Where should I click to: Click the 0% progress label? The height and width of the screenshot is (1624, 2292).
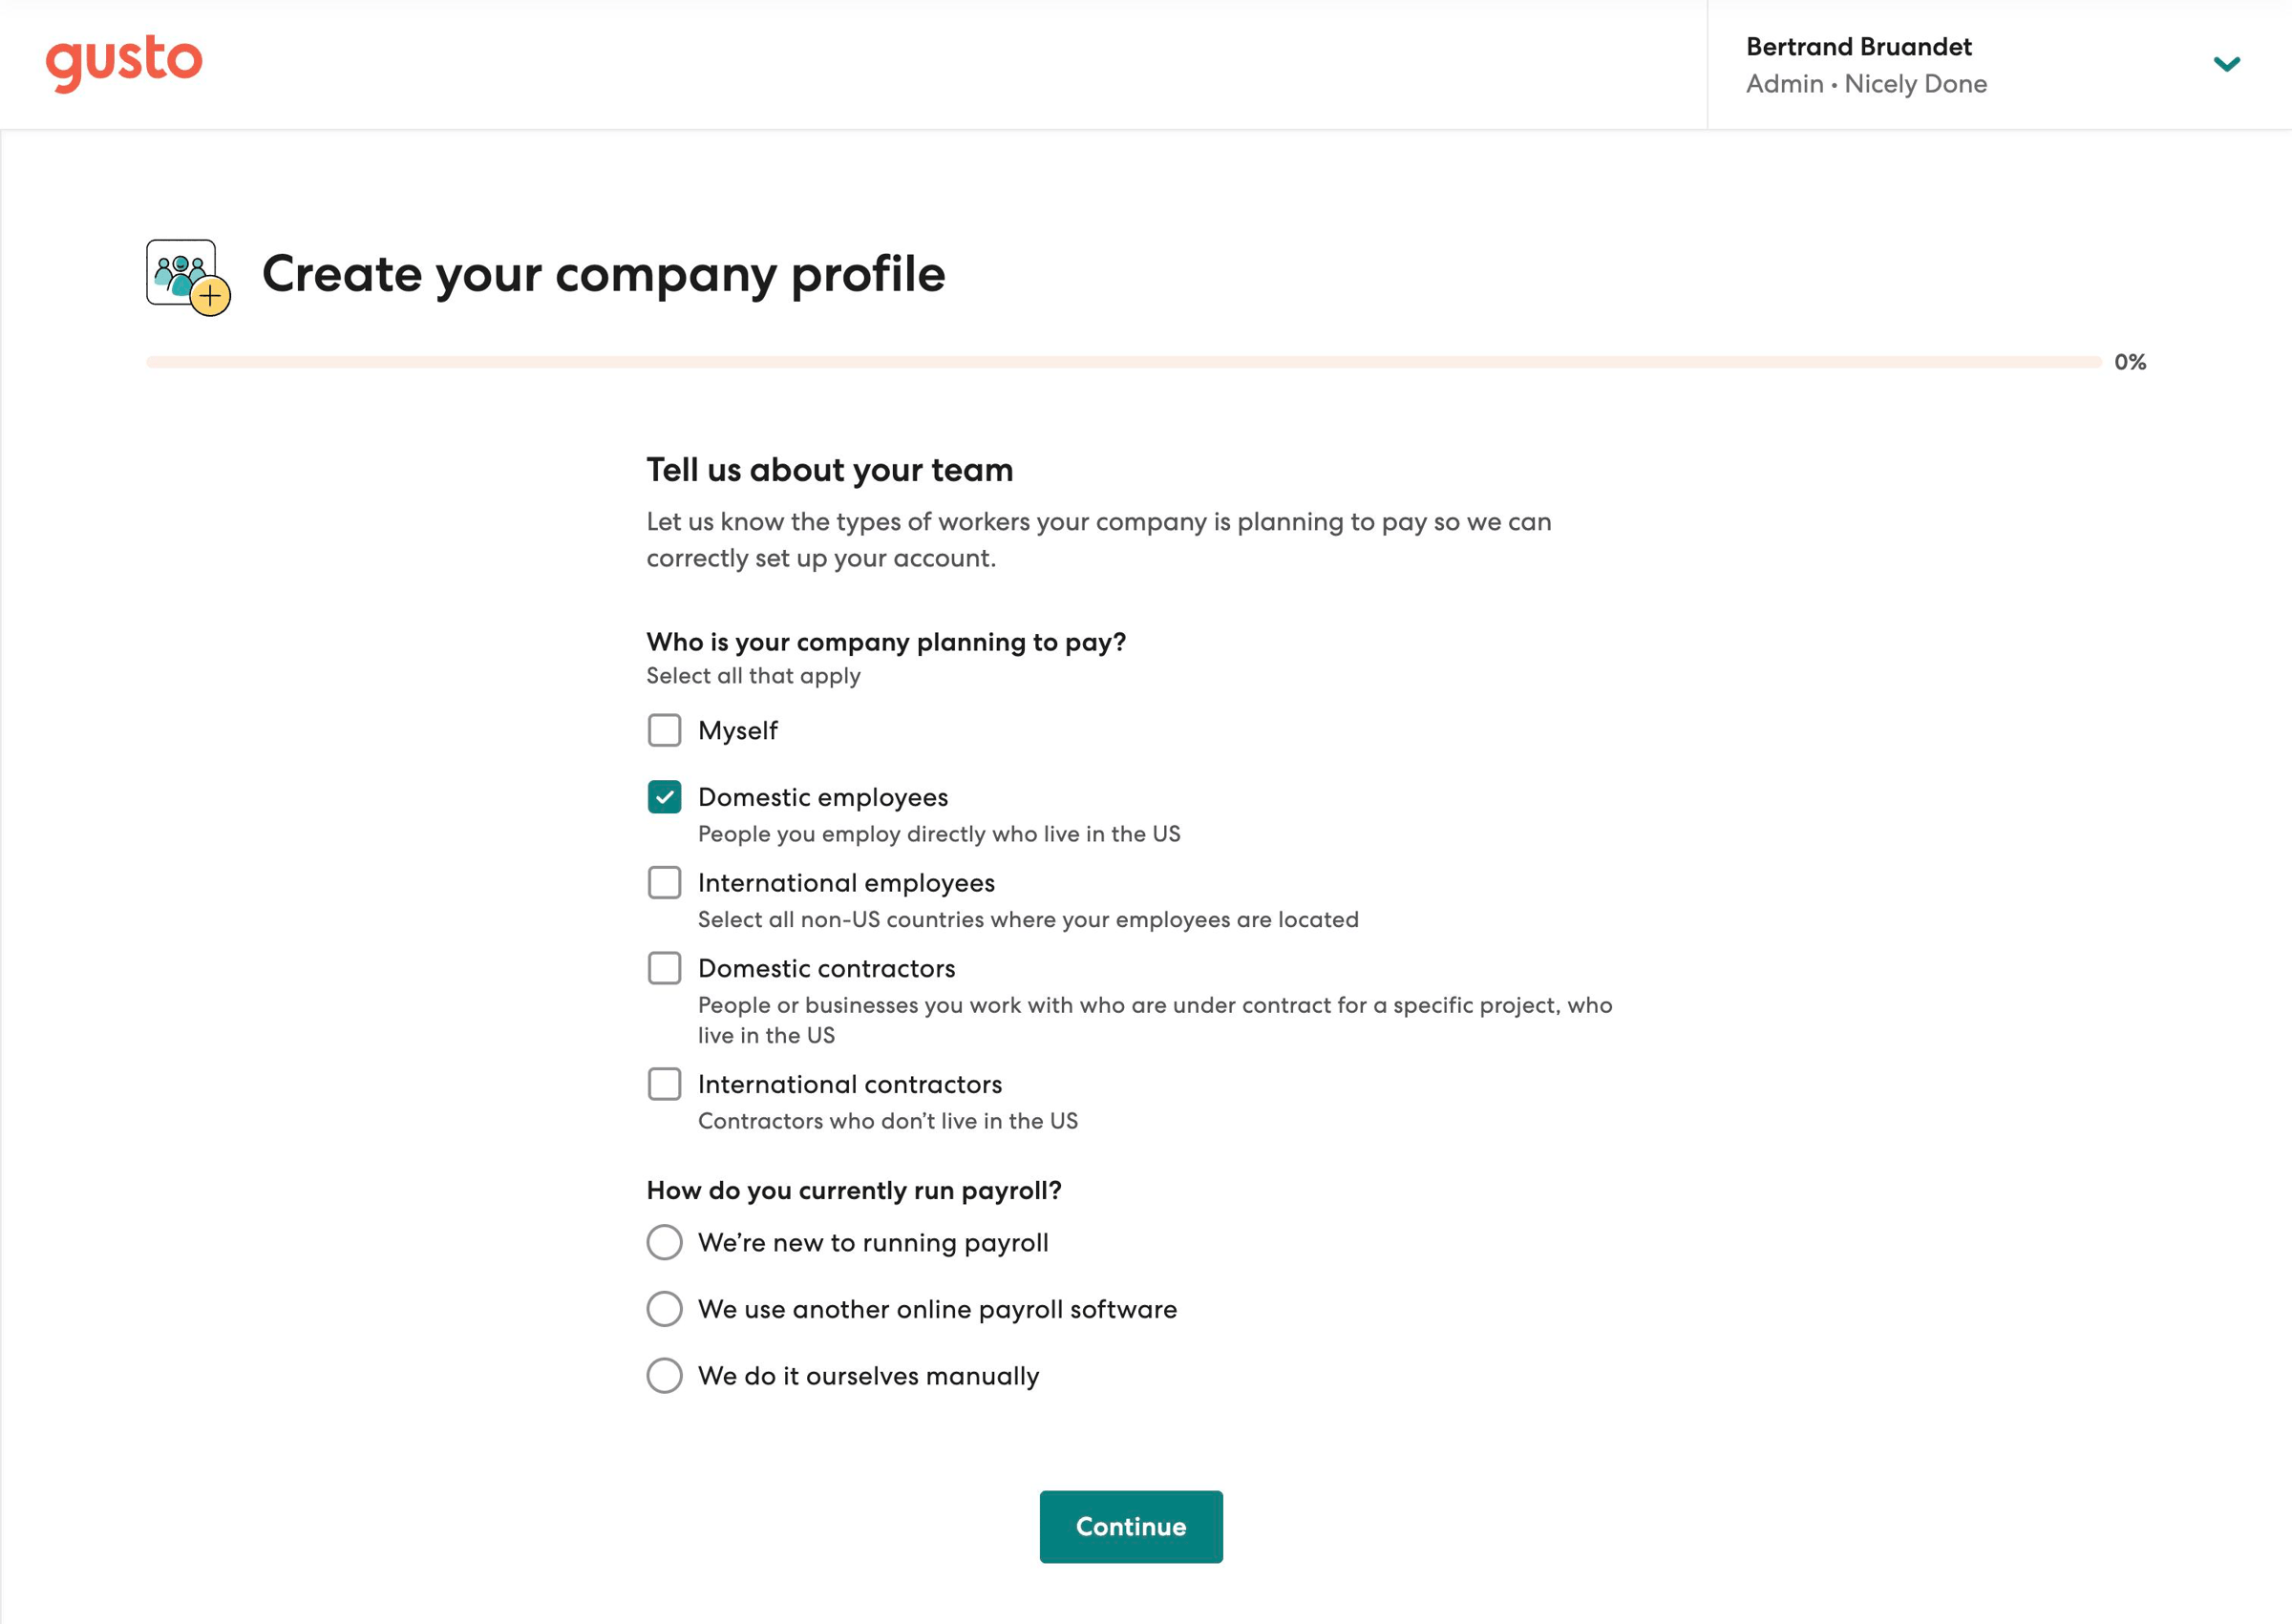pos(2130,362)
